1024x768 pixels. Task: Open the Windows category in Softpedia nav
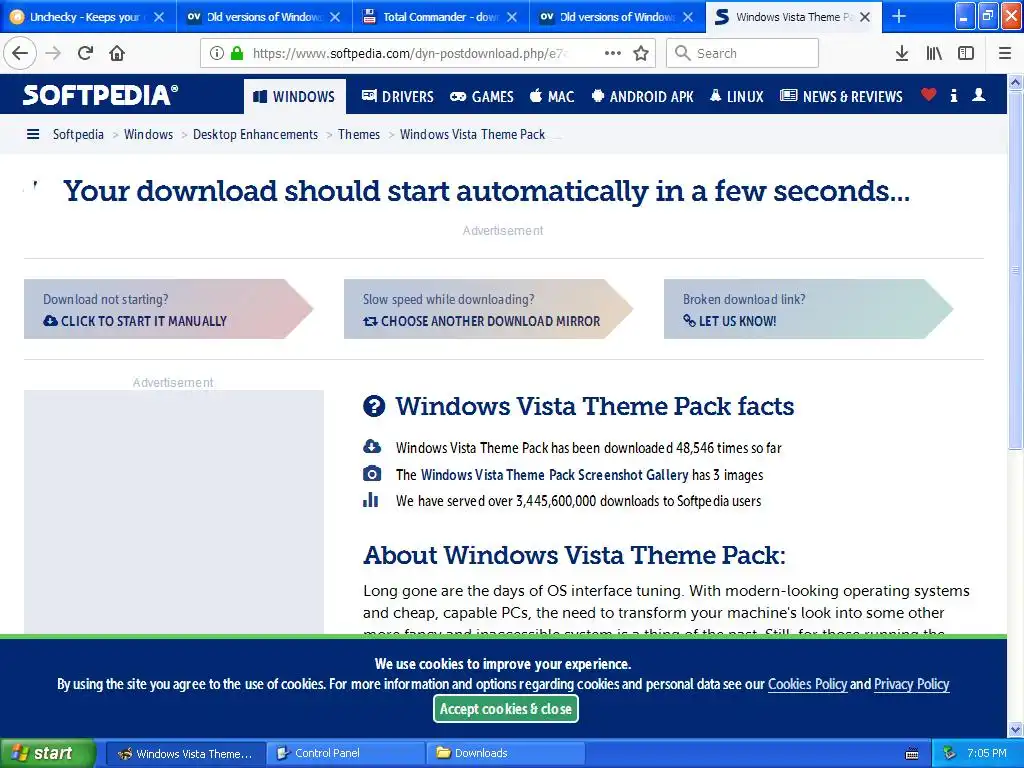click(295, 97)
